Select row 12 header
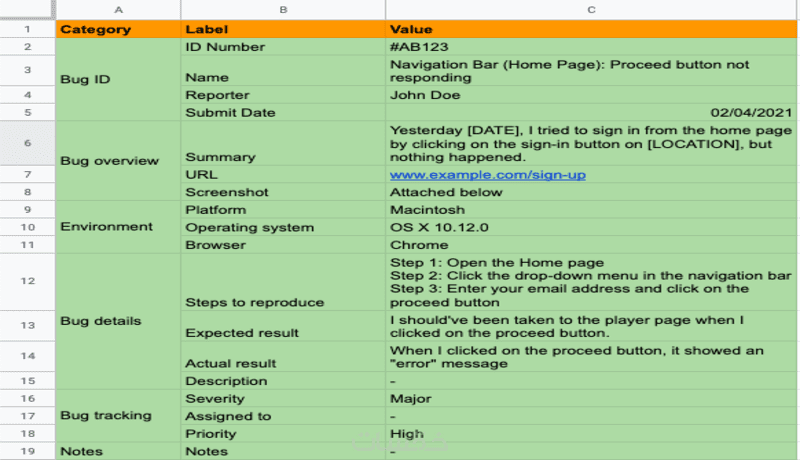This screenshot has height=460, width=800. pos(28,281)
